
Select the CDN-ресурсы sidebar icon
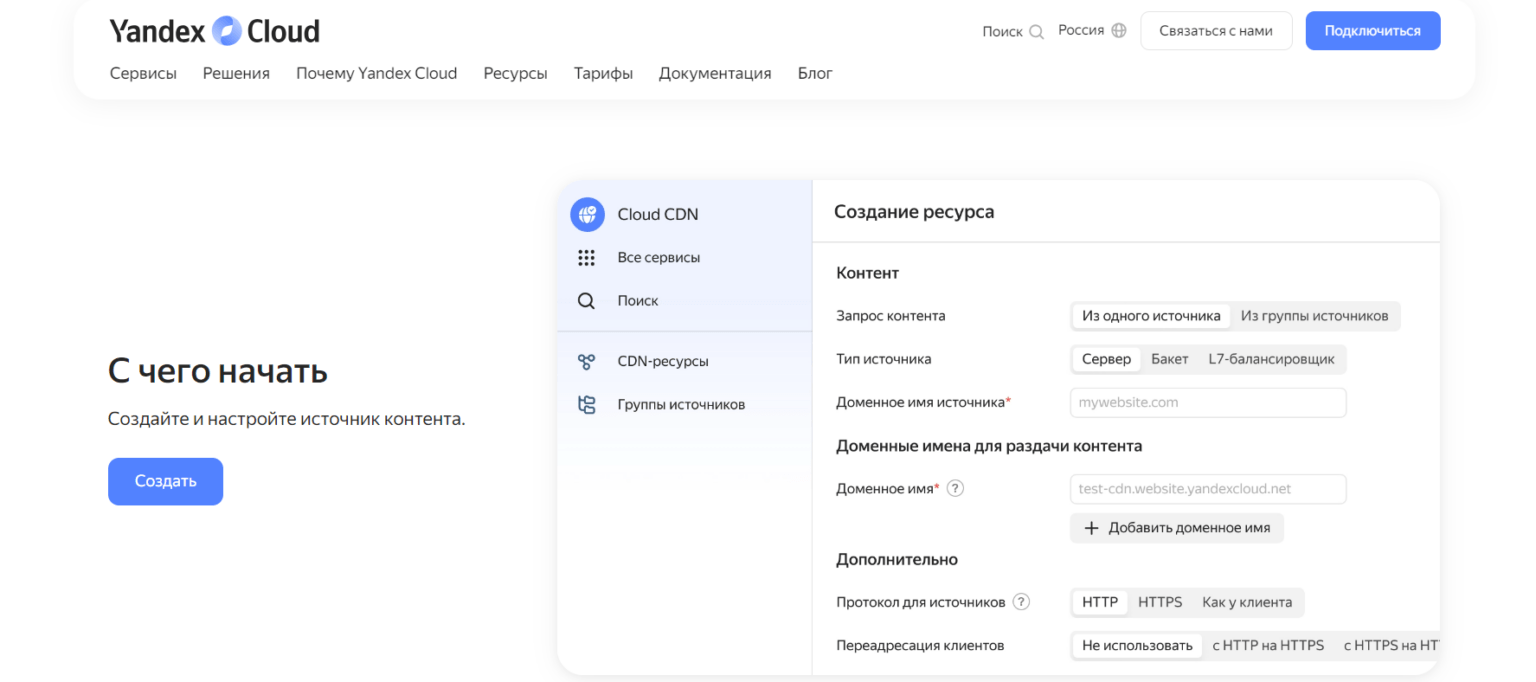click(587, 361)
